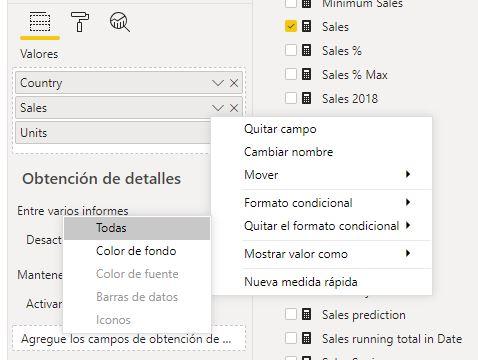Click calculator icon beside Sales running total

click(306, 338)
